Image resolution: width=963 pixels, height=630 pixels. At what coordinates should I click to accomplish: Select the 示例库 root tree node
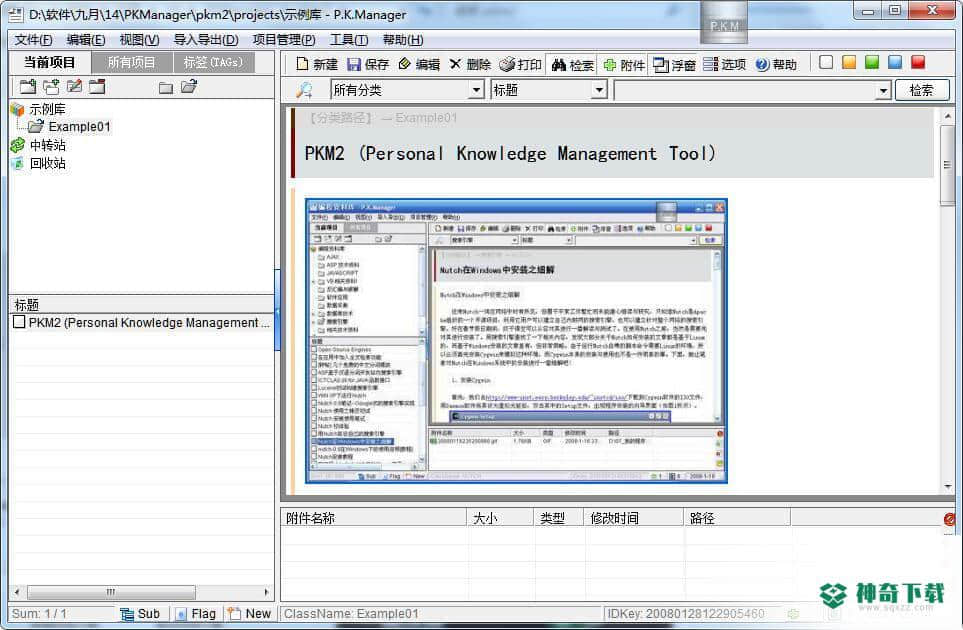pyautogui.click(x=47, y=109)
